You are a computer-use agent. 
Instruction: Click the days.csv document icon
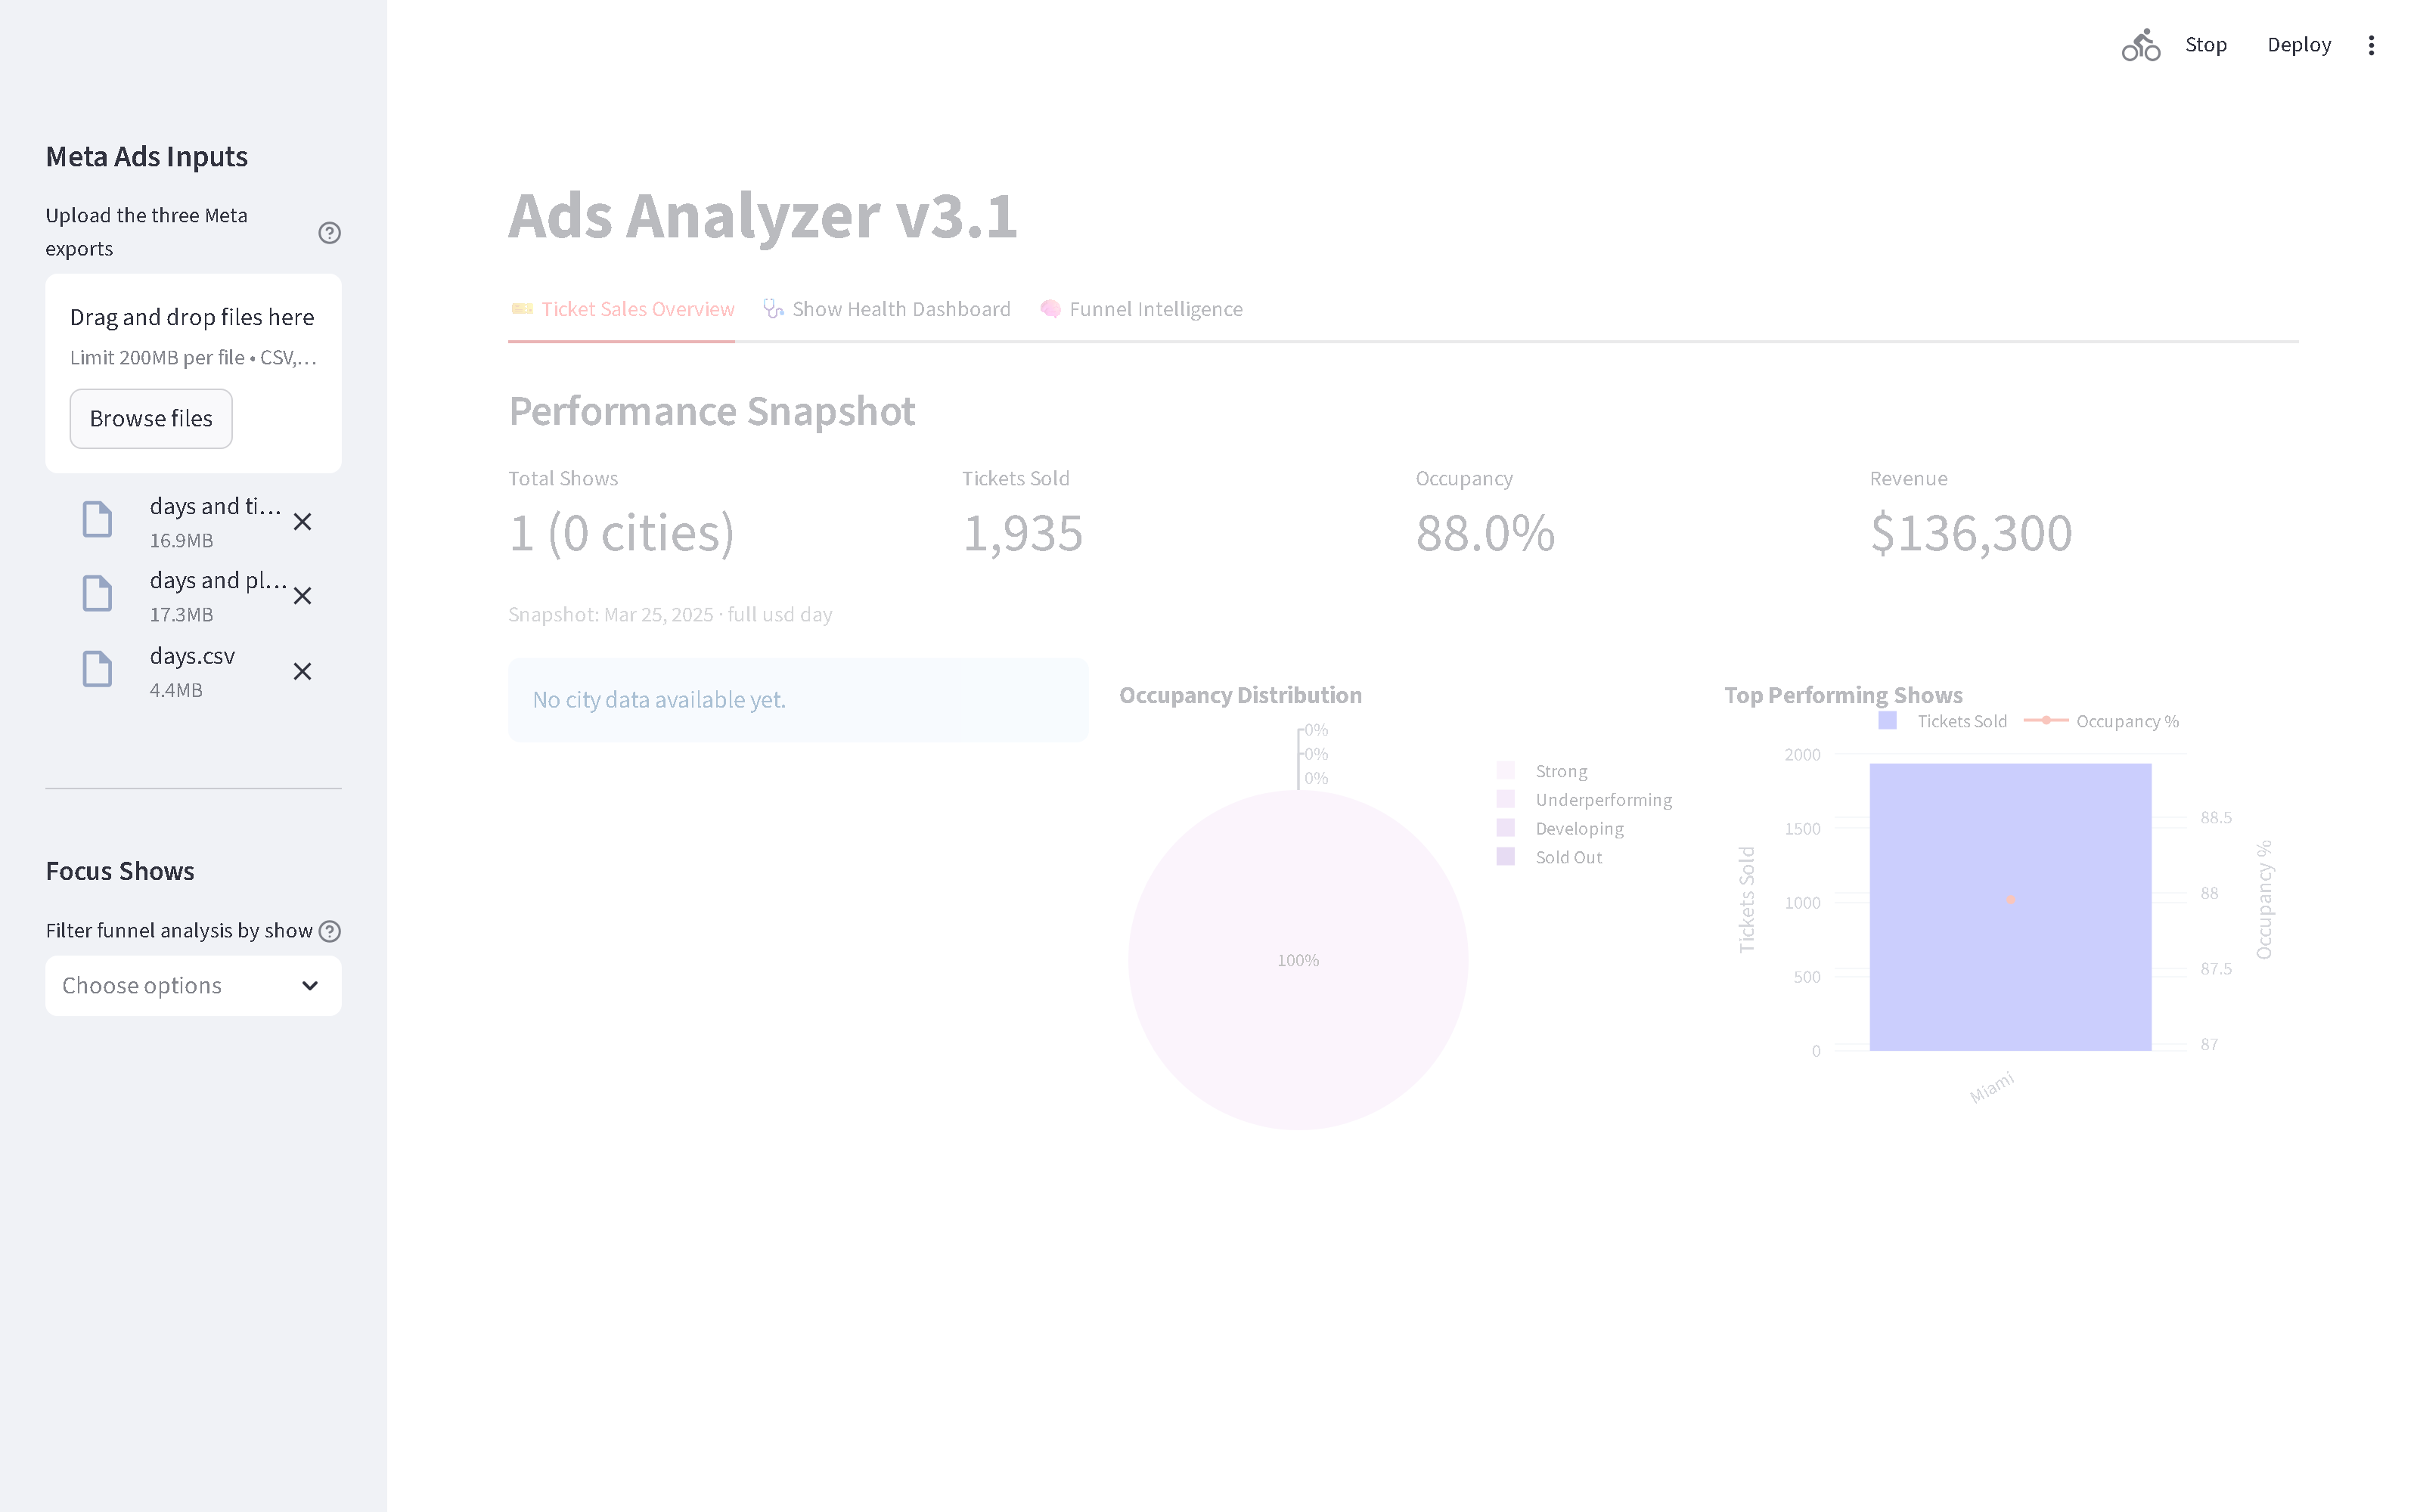tap(97, 668)
